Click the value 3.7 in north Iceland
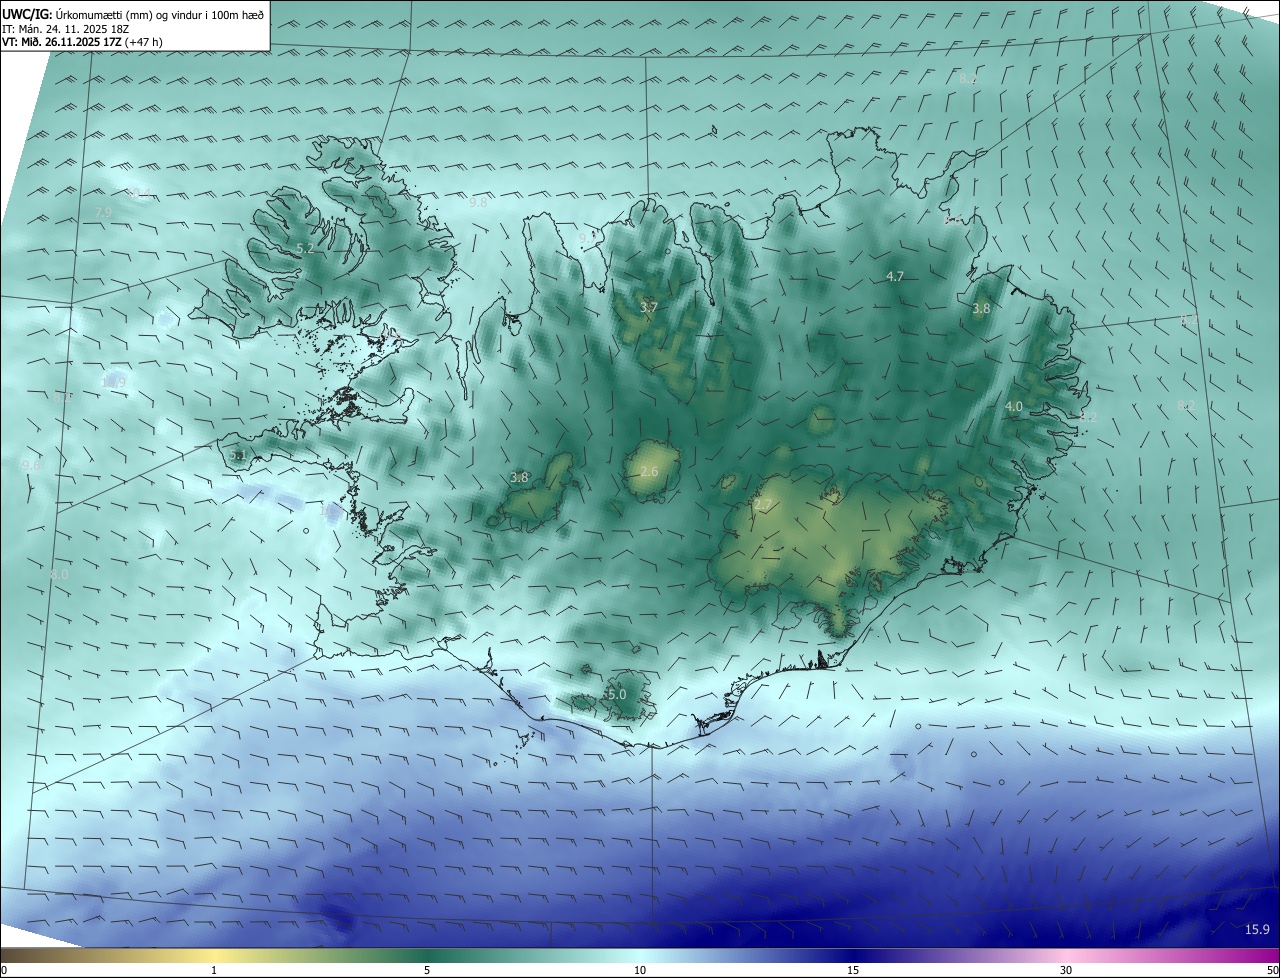 point(649,307)
